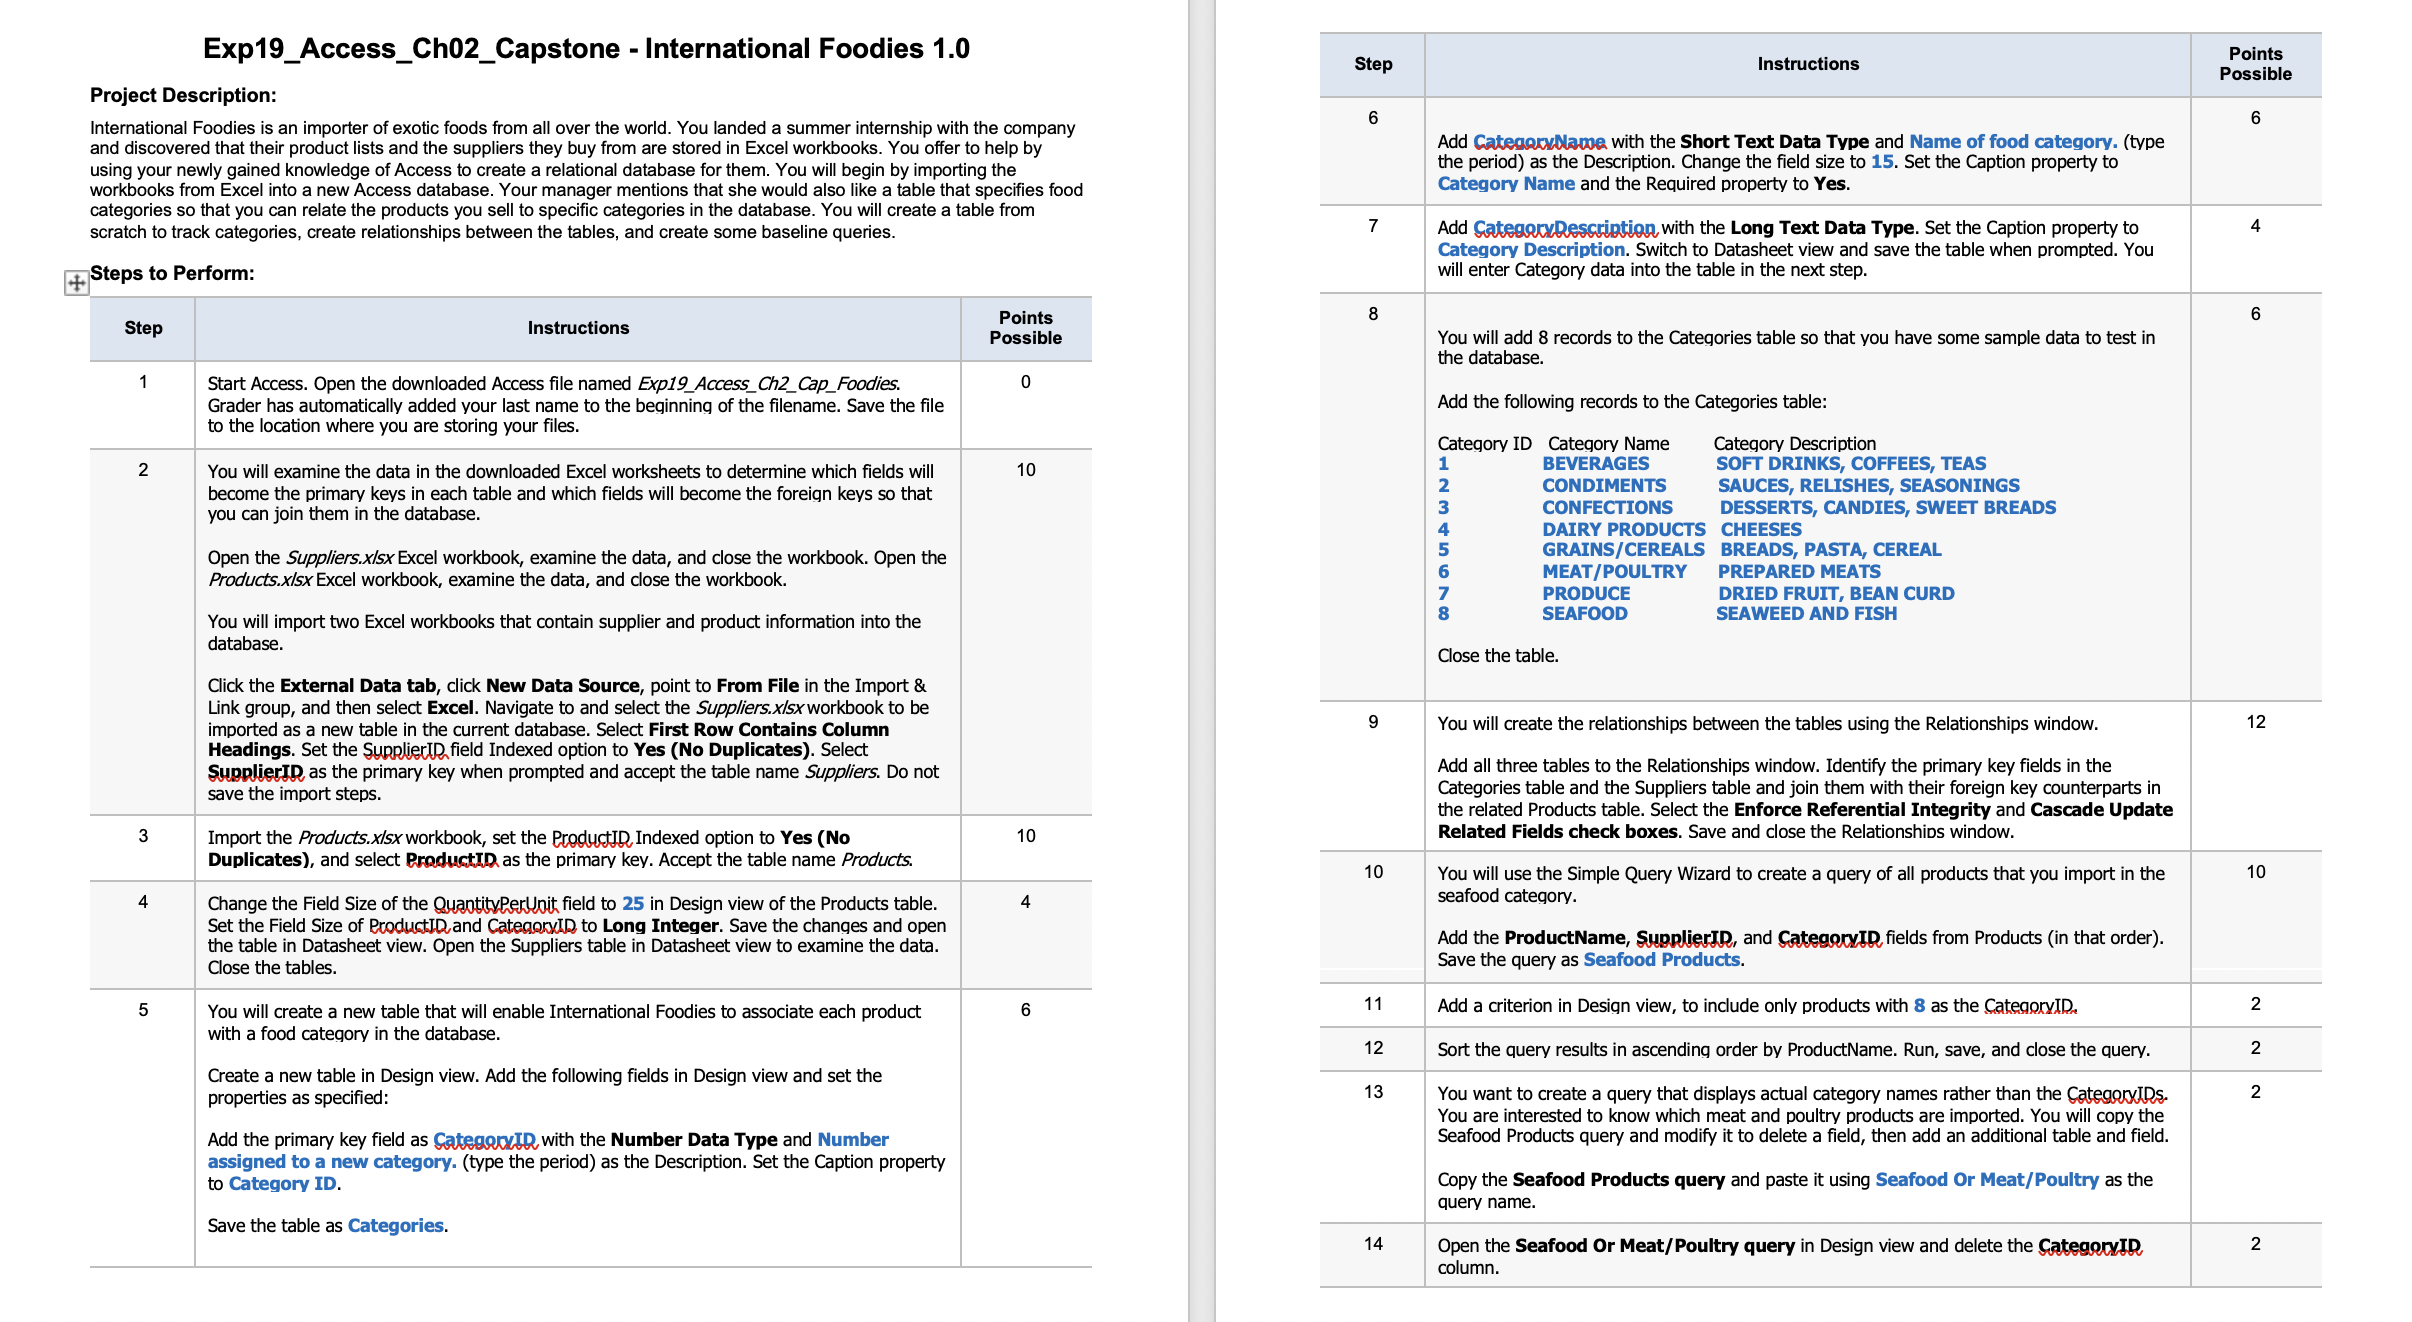The image size is (2412, 1322).
Task: Click the blue CategoryID field name
Action: (x=485, y=1139)
